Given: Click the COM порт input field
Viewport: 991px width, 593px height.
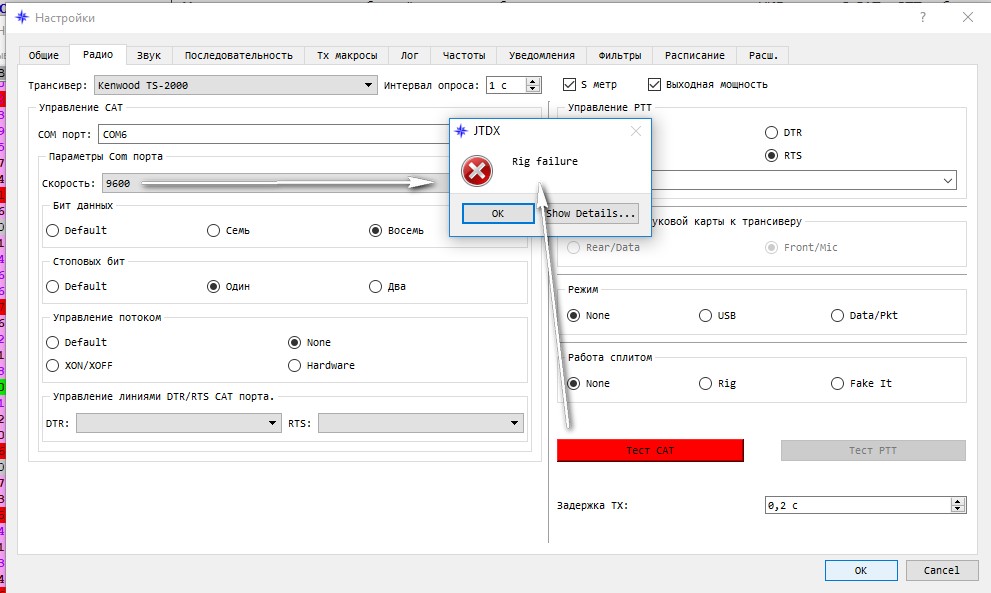Looking at the screenshot, I should pyautogui.click(x=270, y=134).
